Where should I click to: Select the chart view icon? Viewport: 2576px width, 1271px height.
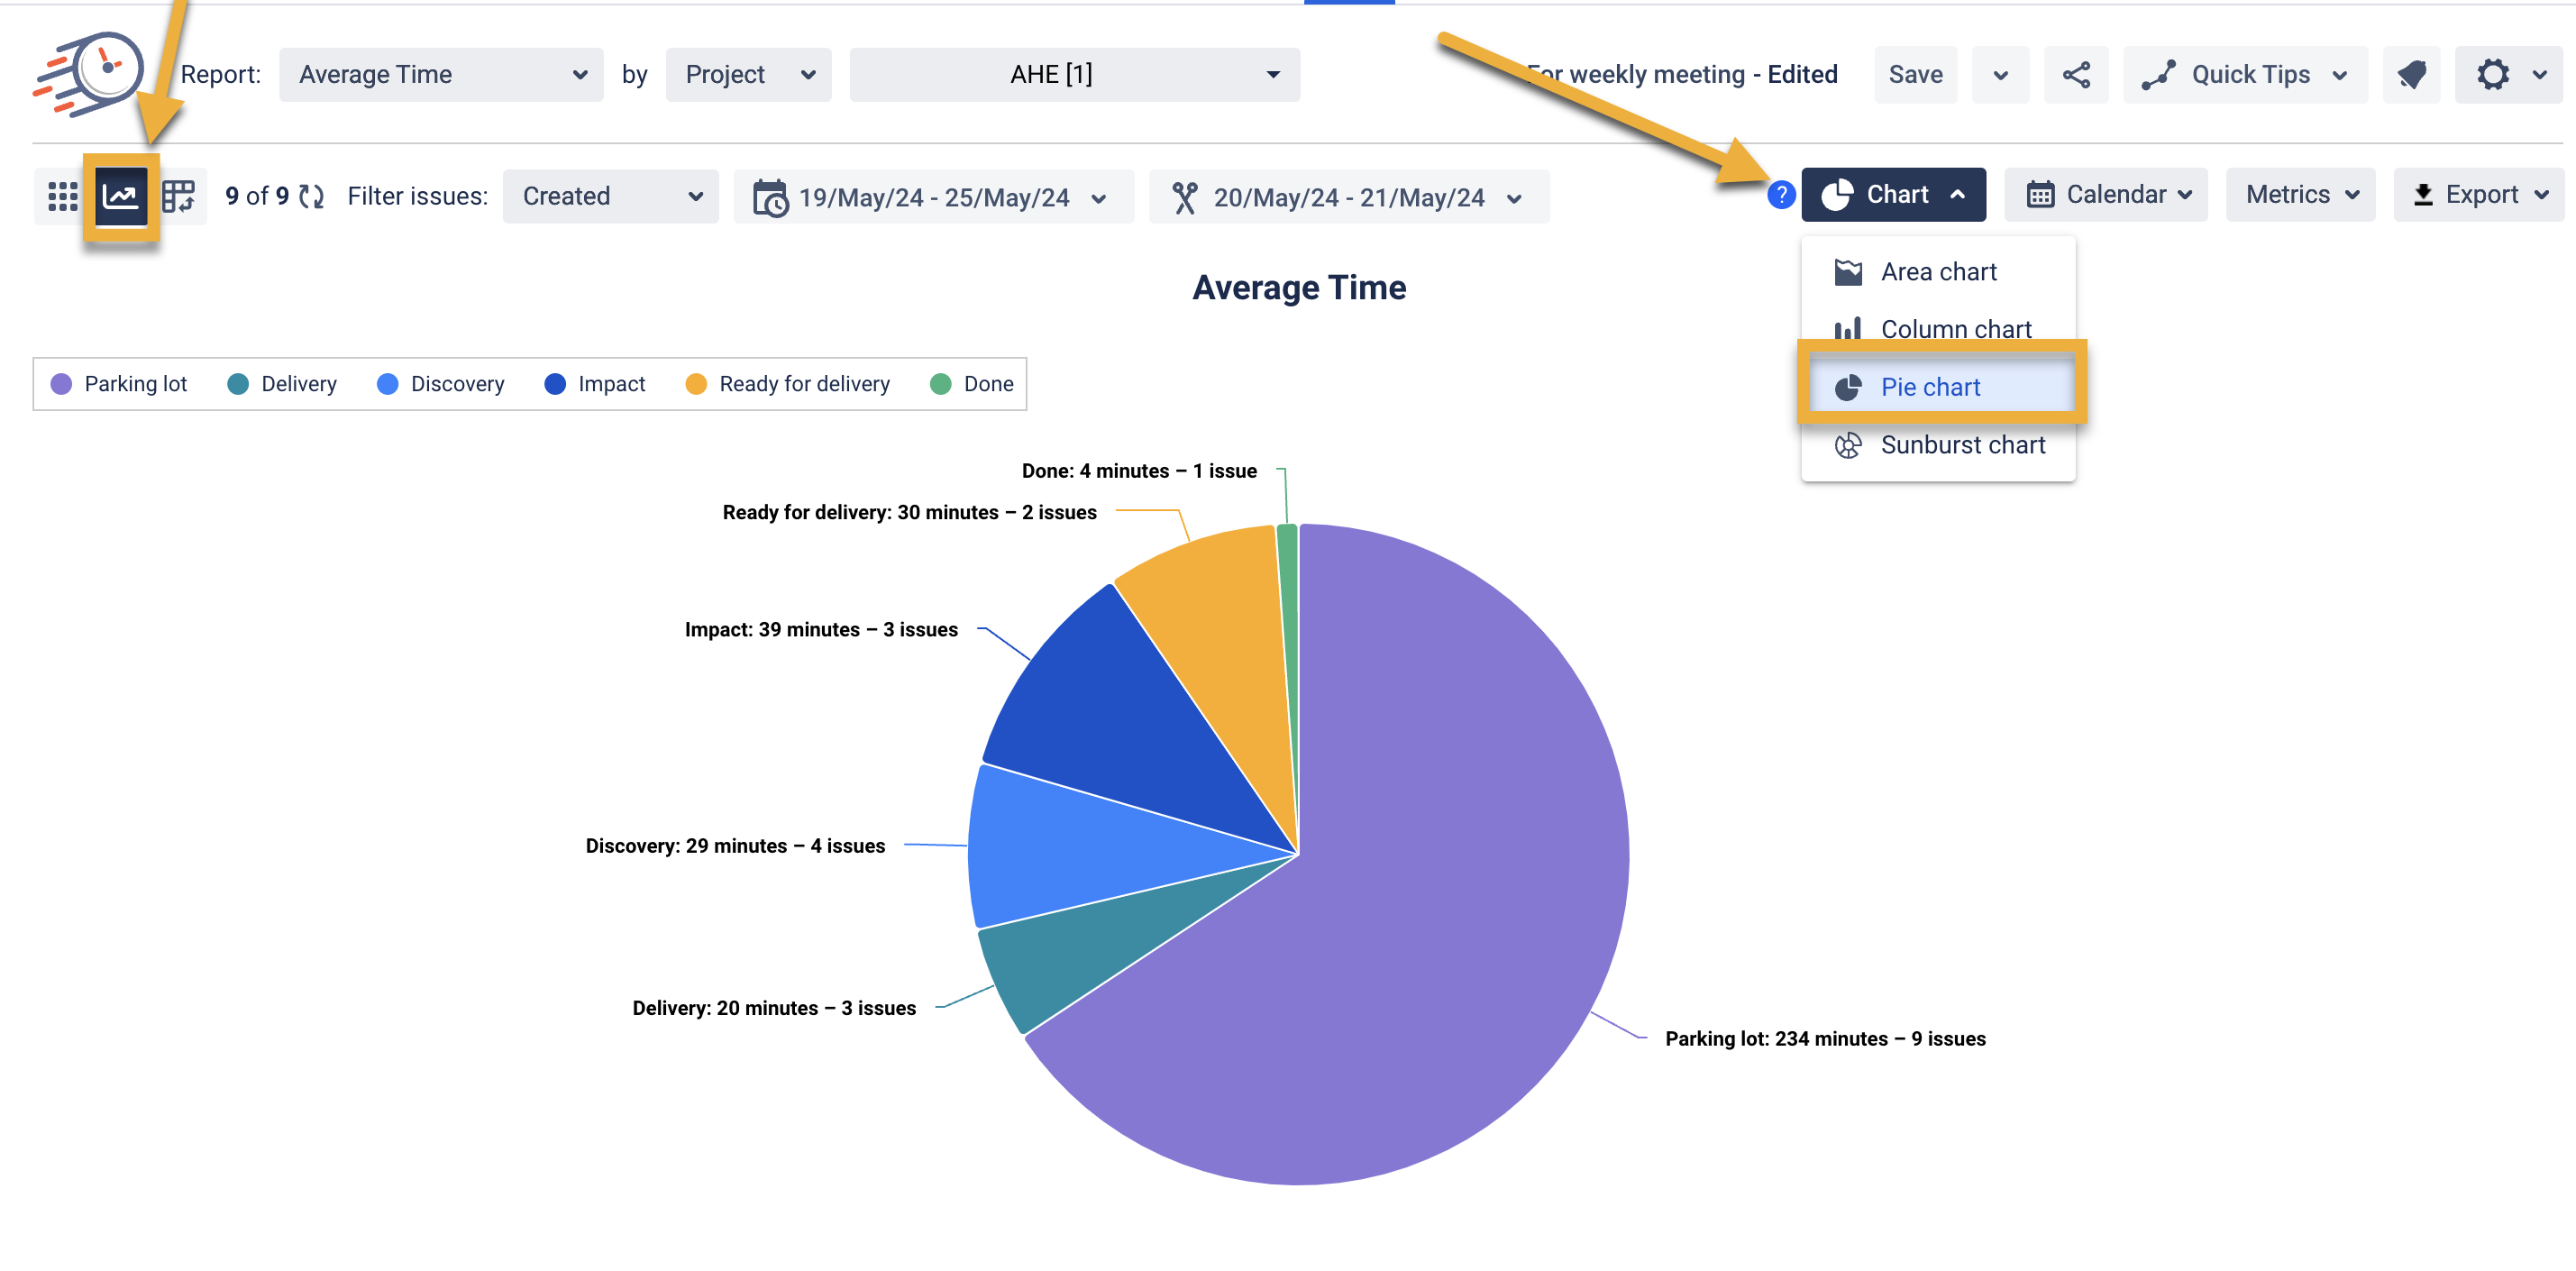pyautogui.click(x=120, y=195)
